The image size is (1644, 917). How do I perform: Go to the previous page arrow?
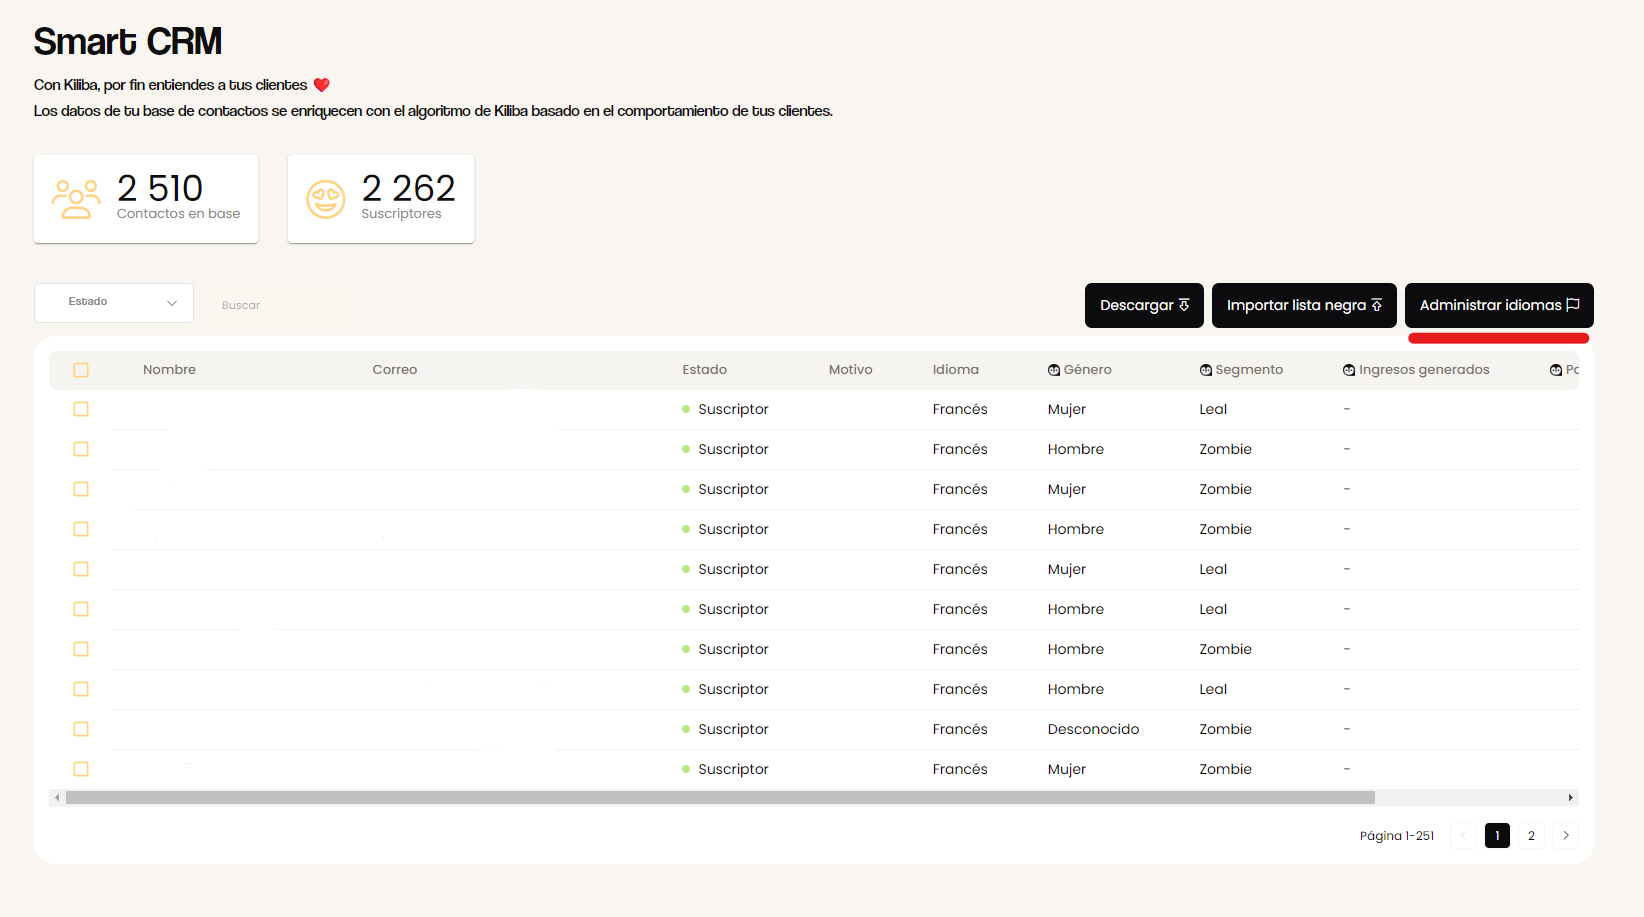pos(1463,835)
